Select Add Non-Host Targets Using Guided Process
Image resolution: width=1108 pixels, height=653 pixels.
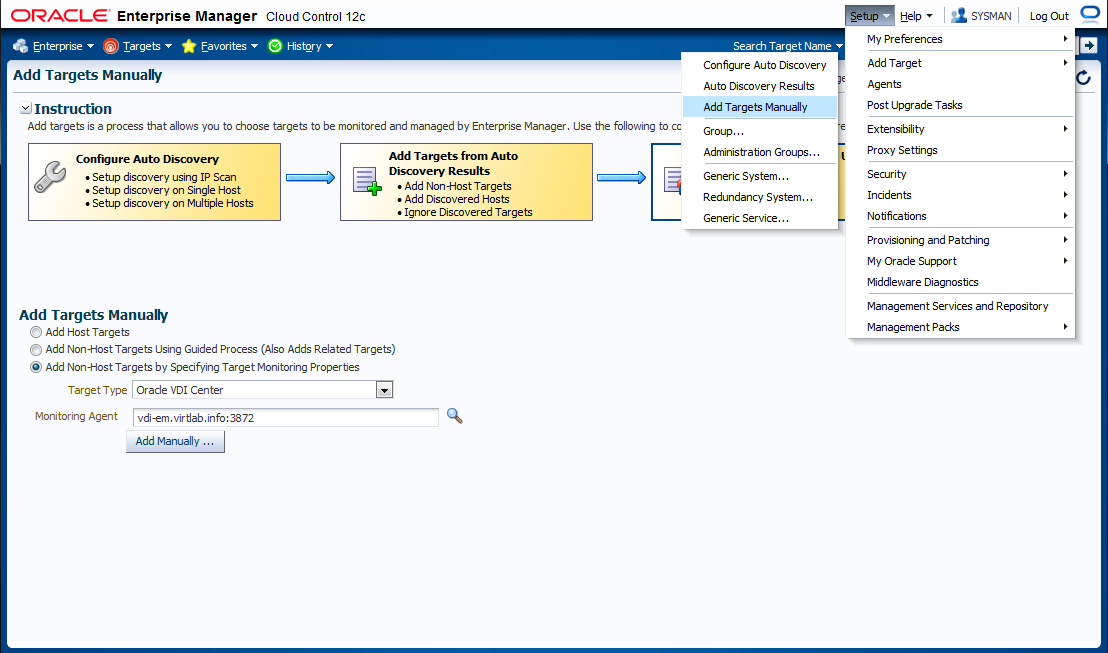(x=35, y=350)
